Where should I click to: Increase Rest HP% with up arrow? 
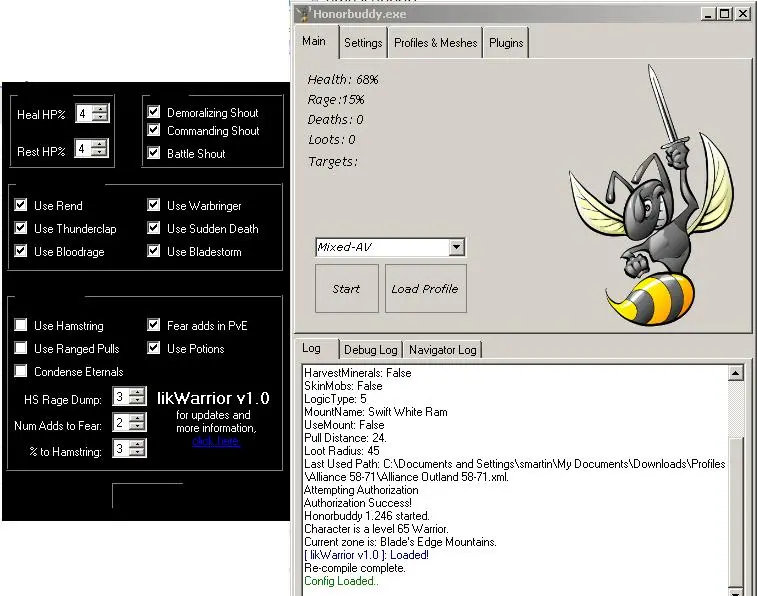tap(99, 144)
